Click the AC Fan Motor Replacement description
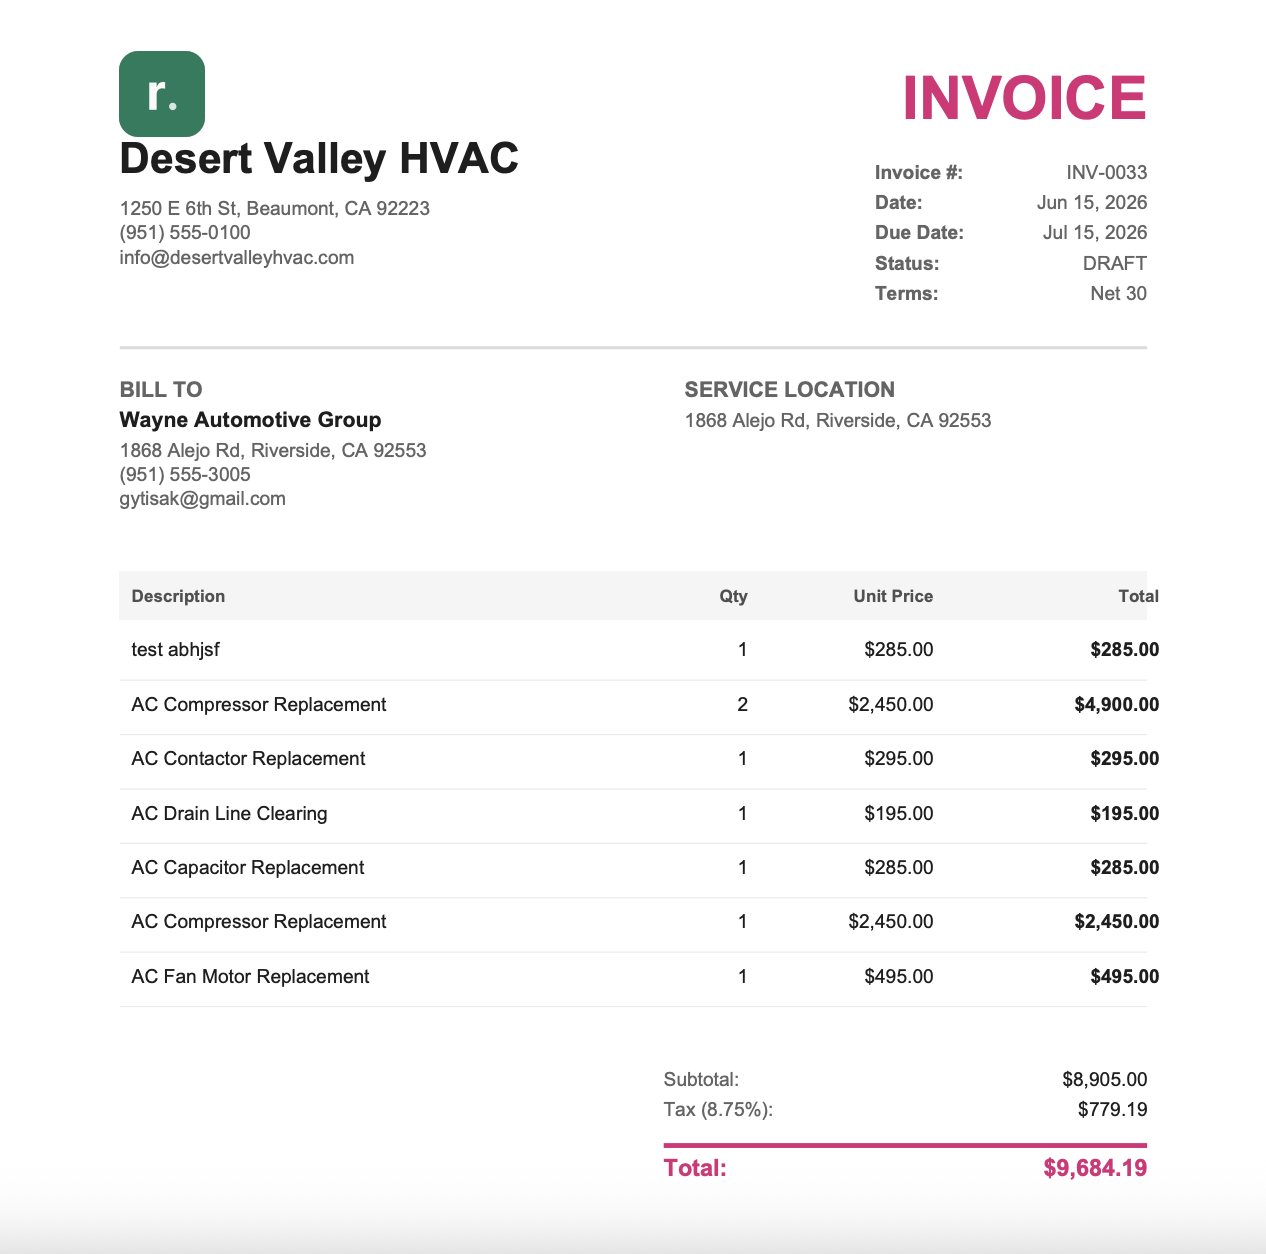 pos(250,977)
